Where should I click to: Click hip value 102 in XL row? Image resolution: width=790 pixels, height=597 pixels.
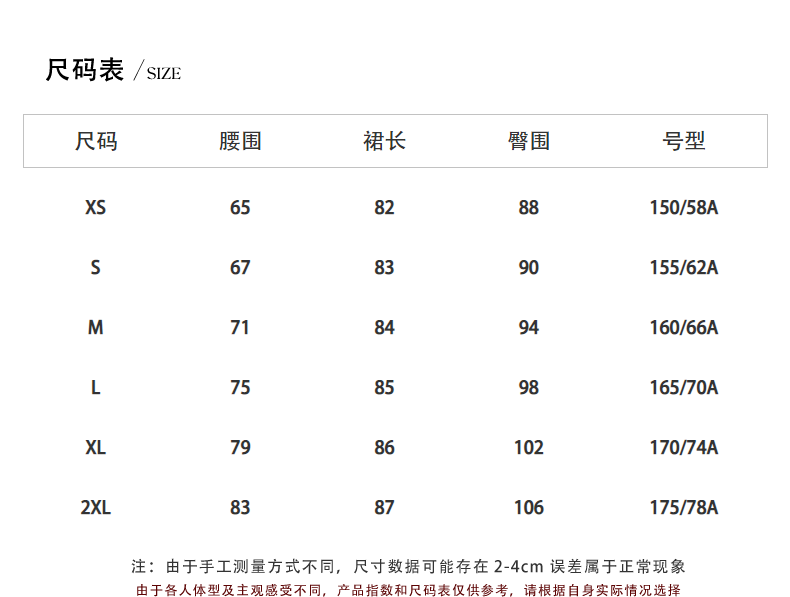(529, 448)
